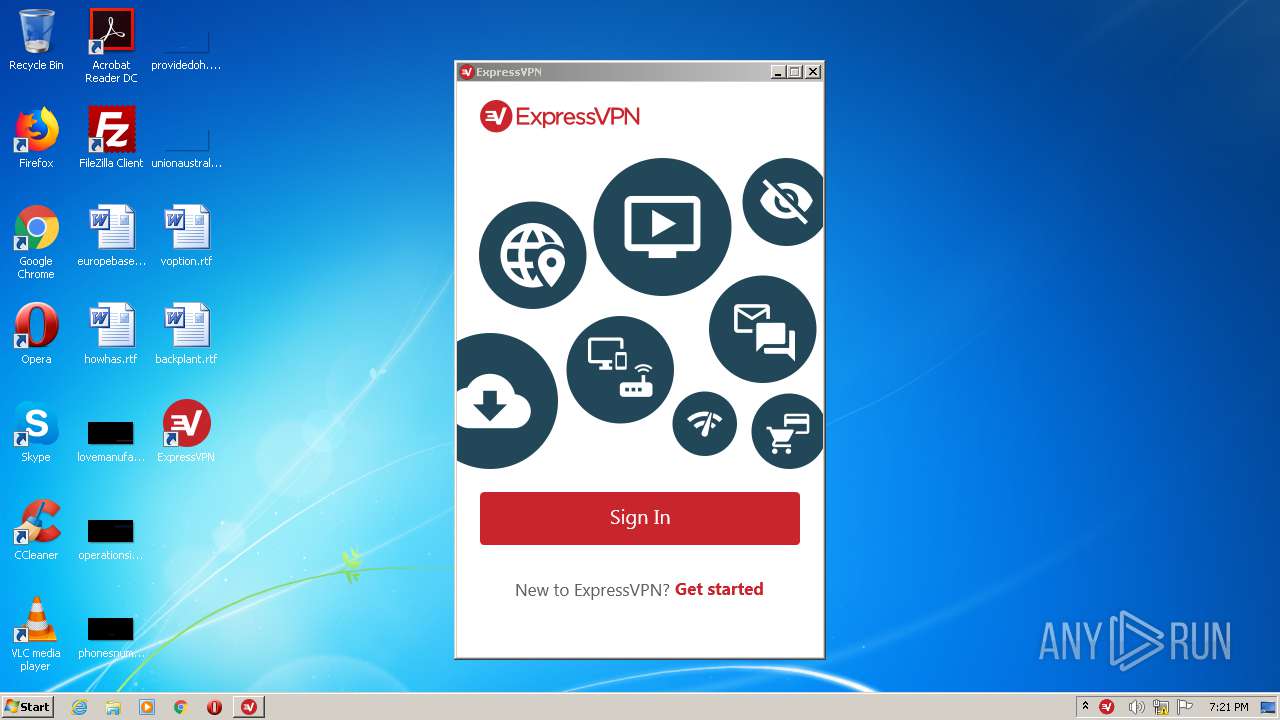Image resolution: width=1280 pixels, height=720 pixels.
Task: Launch Internet Explorer from taskbar
Action: pos(79,707)
